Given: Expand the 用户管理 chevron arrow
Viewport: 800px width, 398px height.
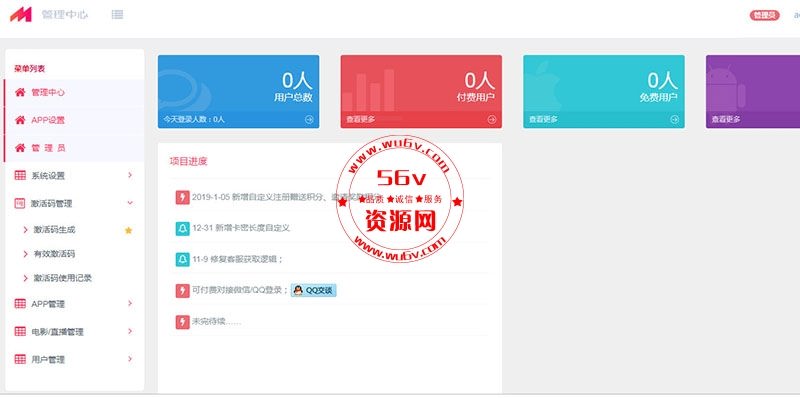Looking at the screenshot, I should pyautogui.click(x=130, y=359).
